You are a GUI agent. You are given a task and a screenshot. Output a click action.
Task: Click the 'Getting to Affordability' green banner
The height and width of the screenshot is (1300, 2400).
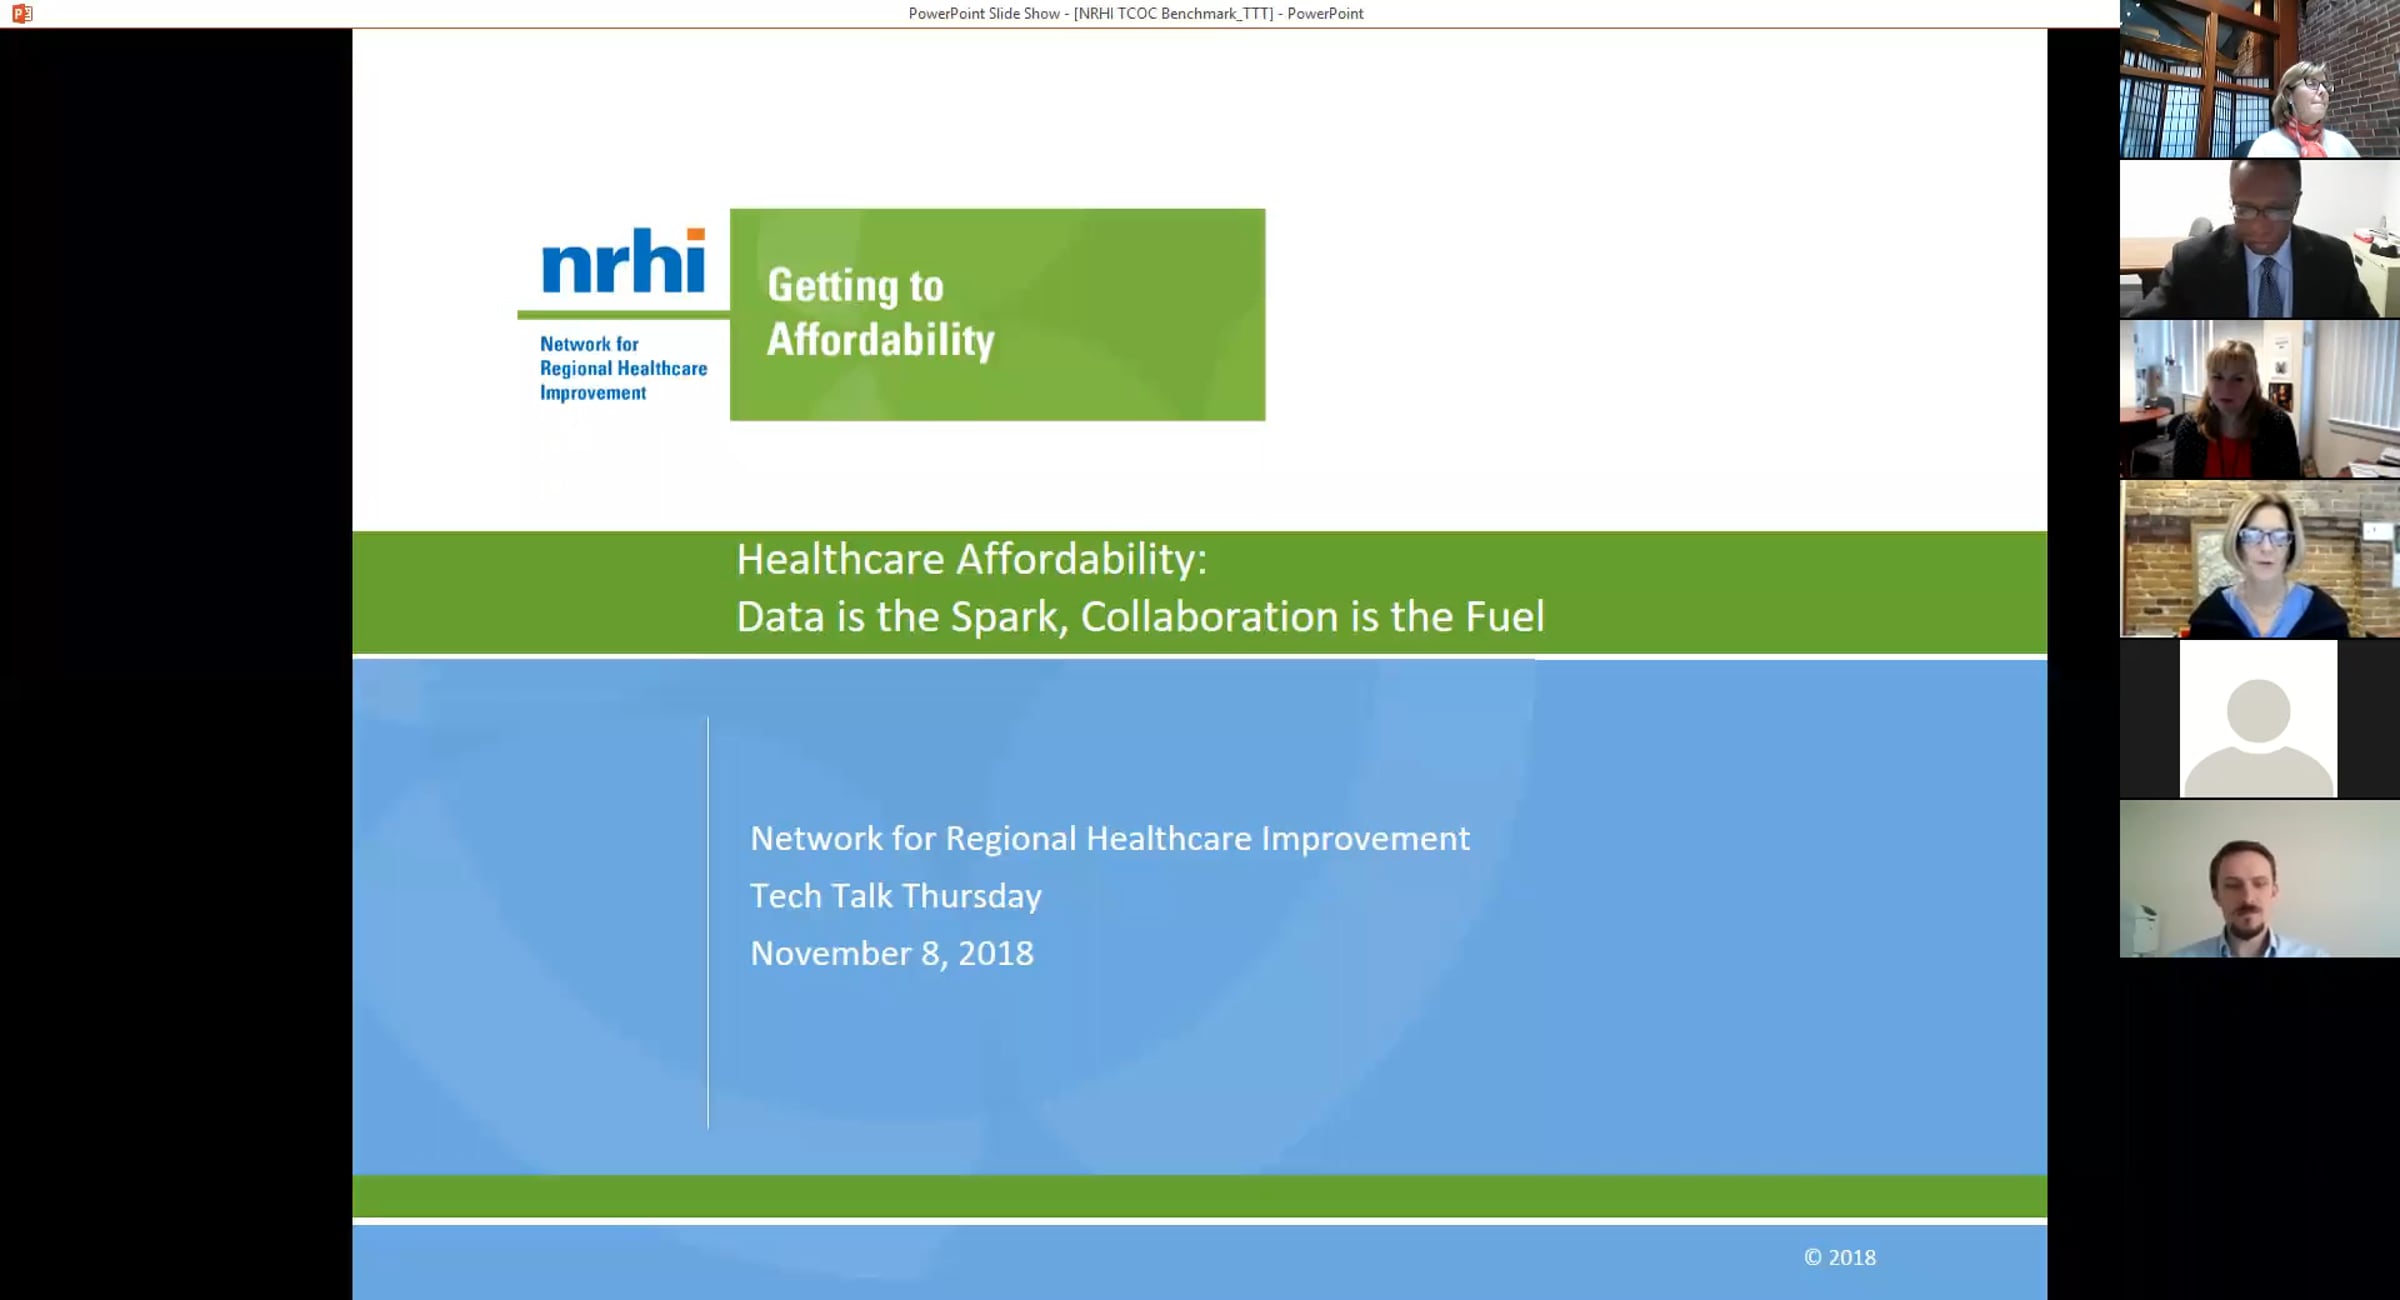click(997, 314)
